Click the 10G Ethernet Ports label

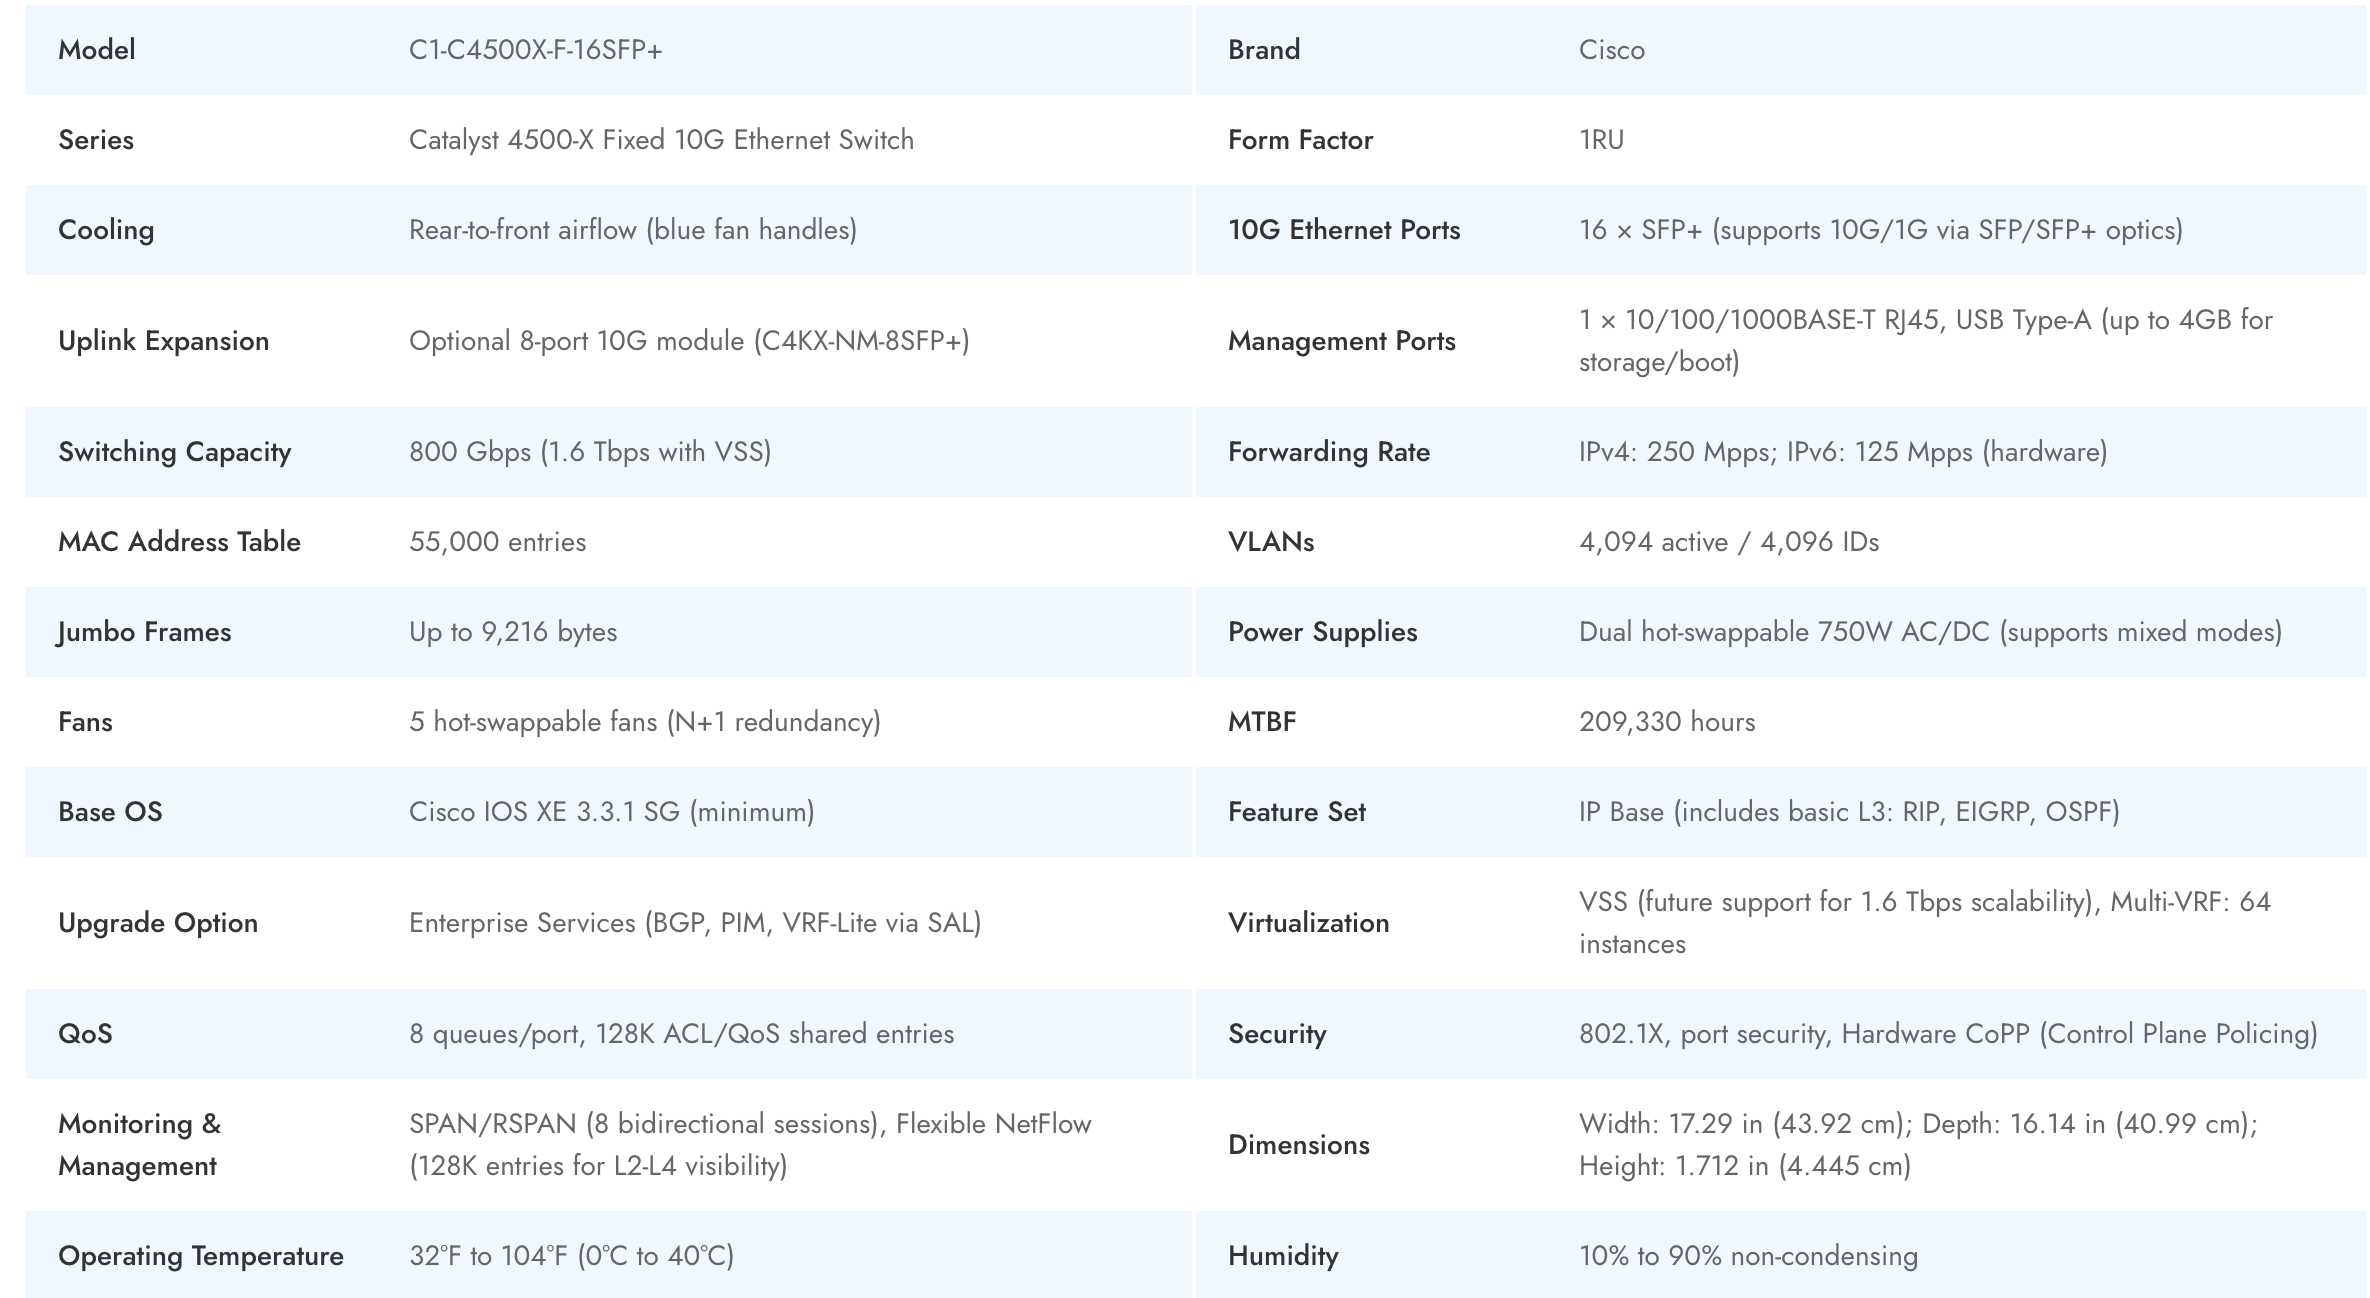coord(1343,230)
